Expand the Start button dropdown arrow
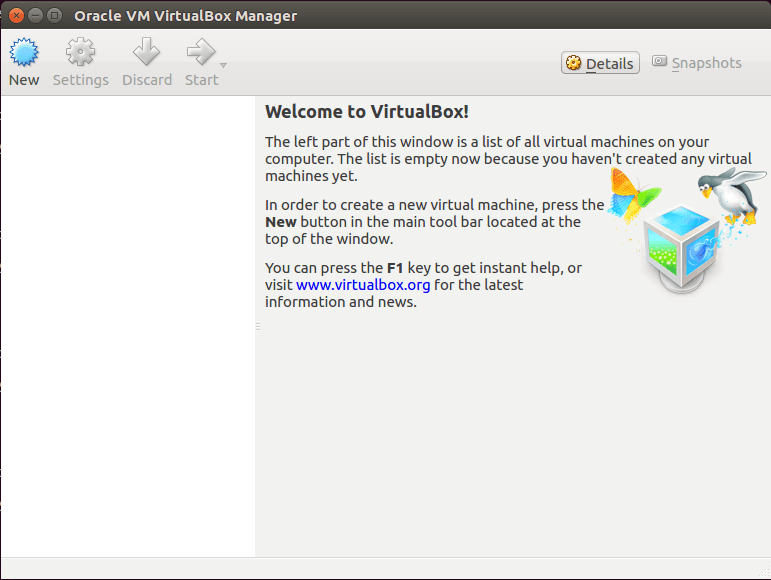This screenshot has width=771, height=580. pos(223,65)
